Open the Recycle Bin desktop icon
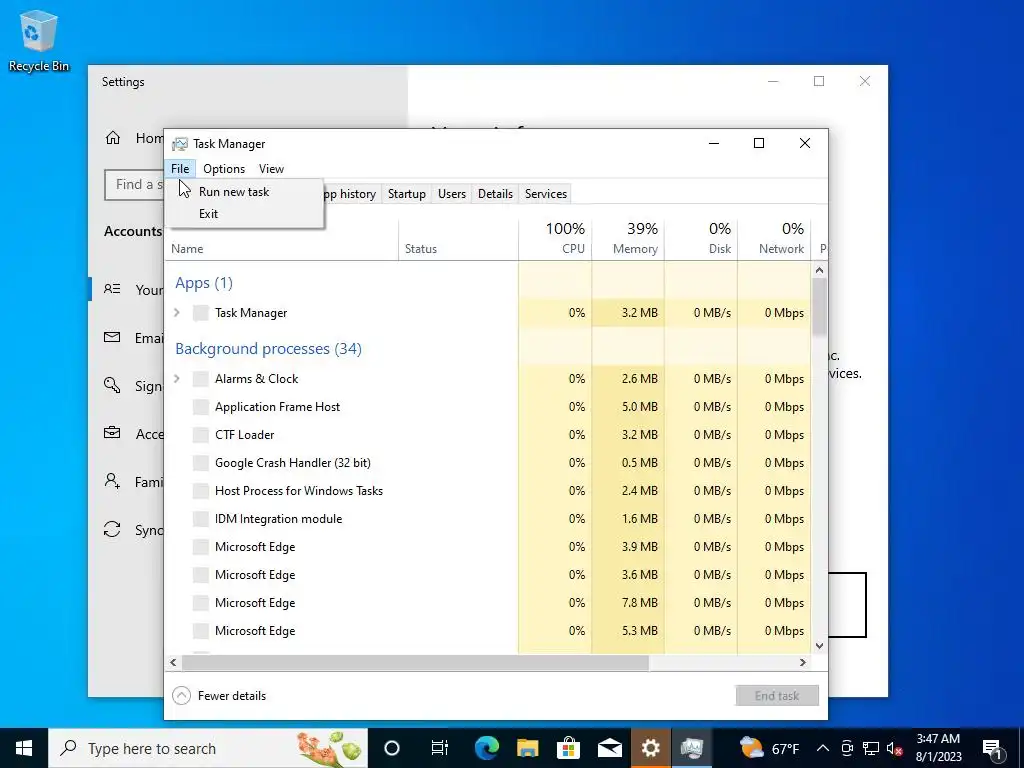 (39, 40)
